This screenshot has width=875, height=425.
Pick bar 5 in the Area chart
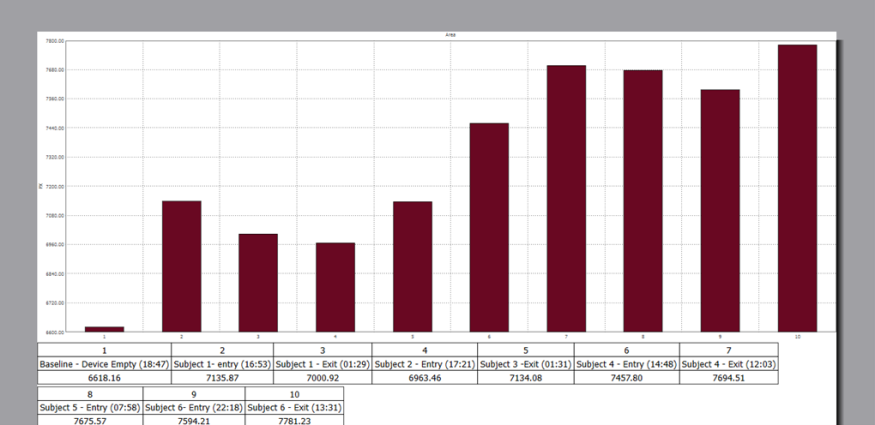coord(412,267)
